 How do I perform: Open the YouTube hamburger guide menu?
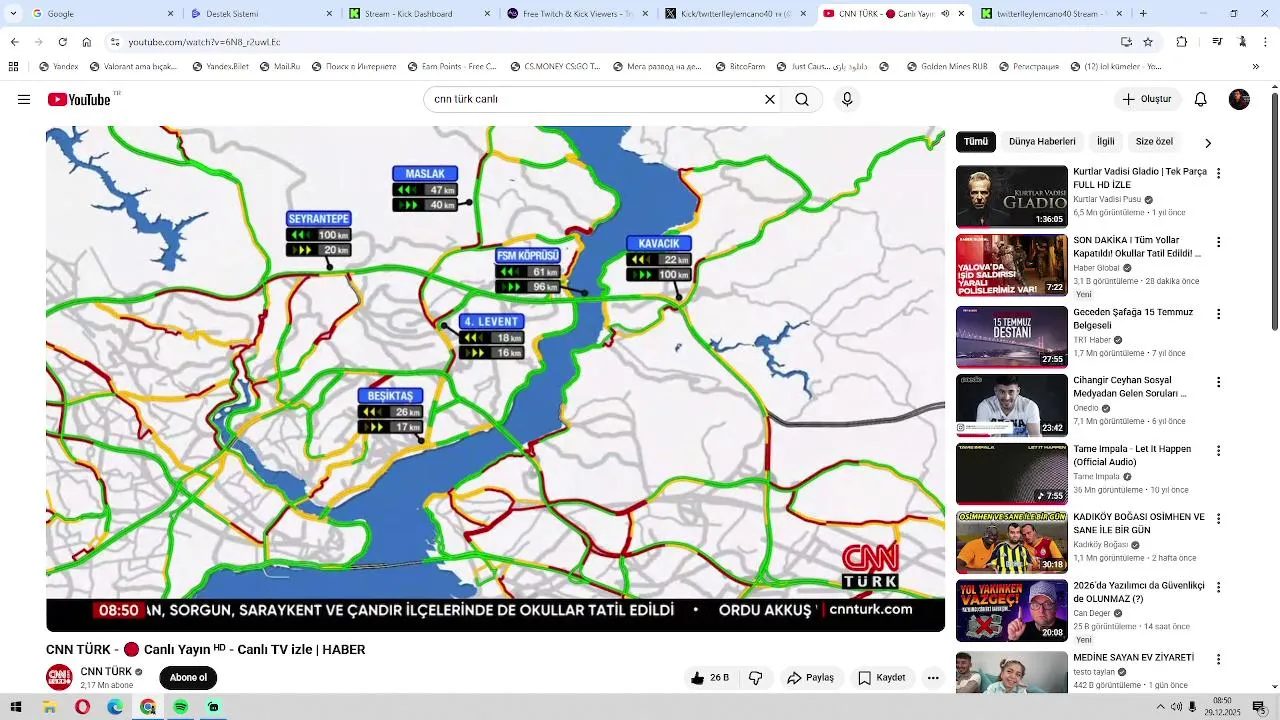(x=24, y=99)
